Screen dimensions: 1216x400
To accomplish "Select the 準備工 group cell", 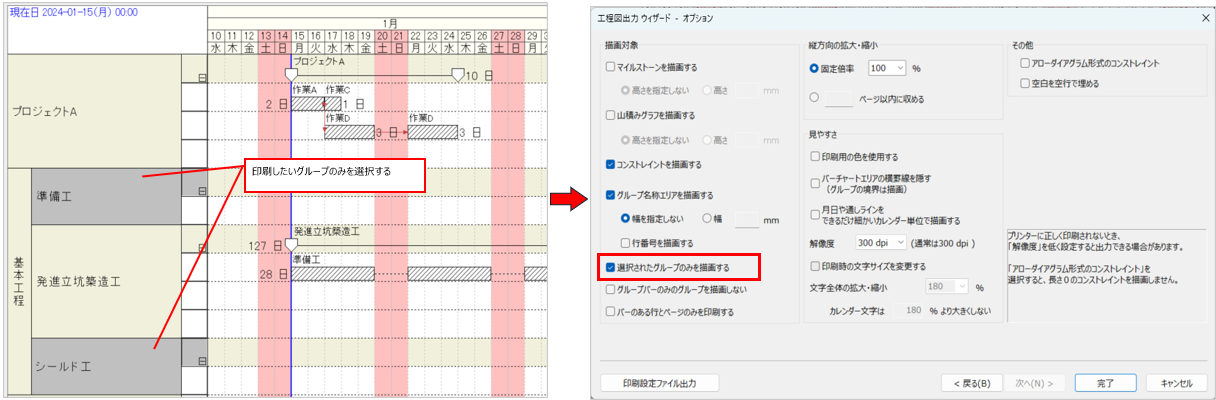I will [106, 196].
